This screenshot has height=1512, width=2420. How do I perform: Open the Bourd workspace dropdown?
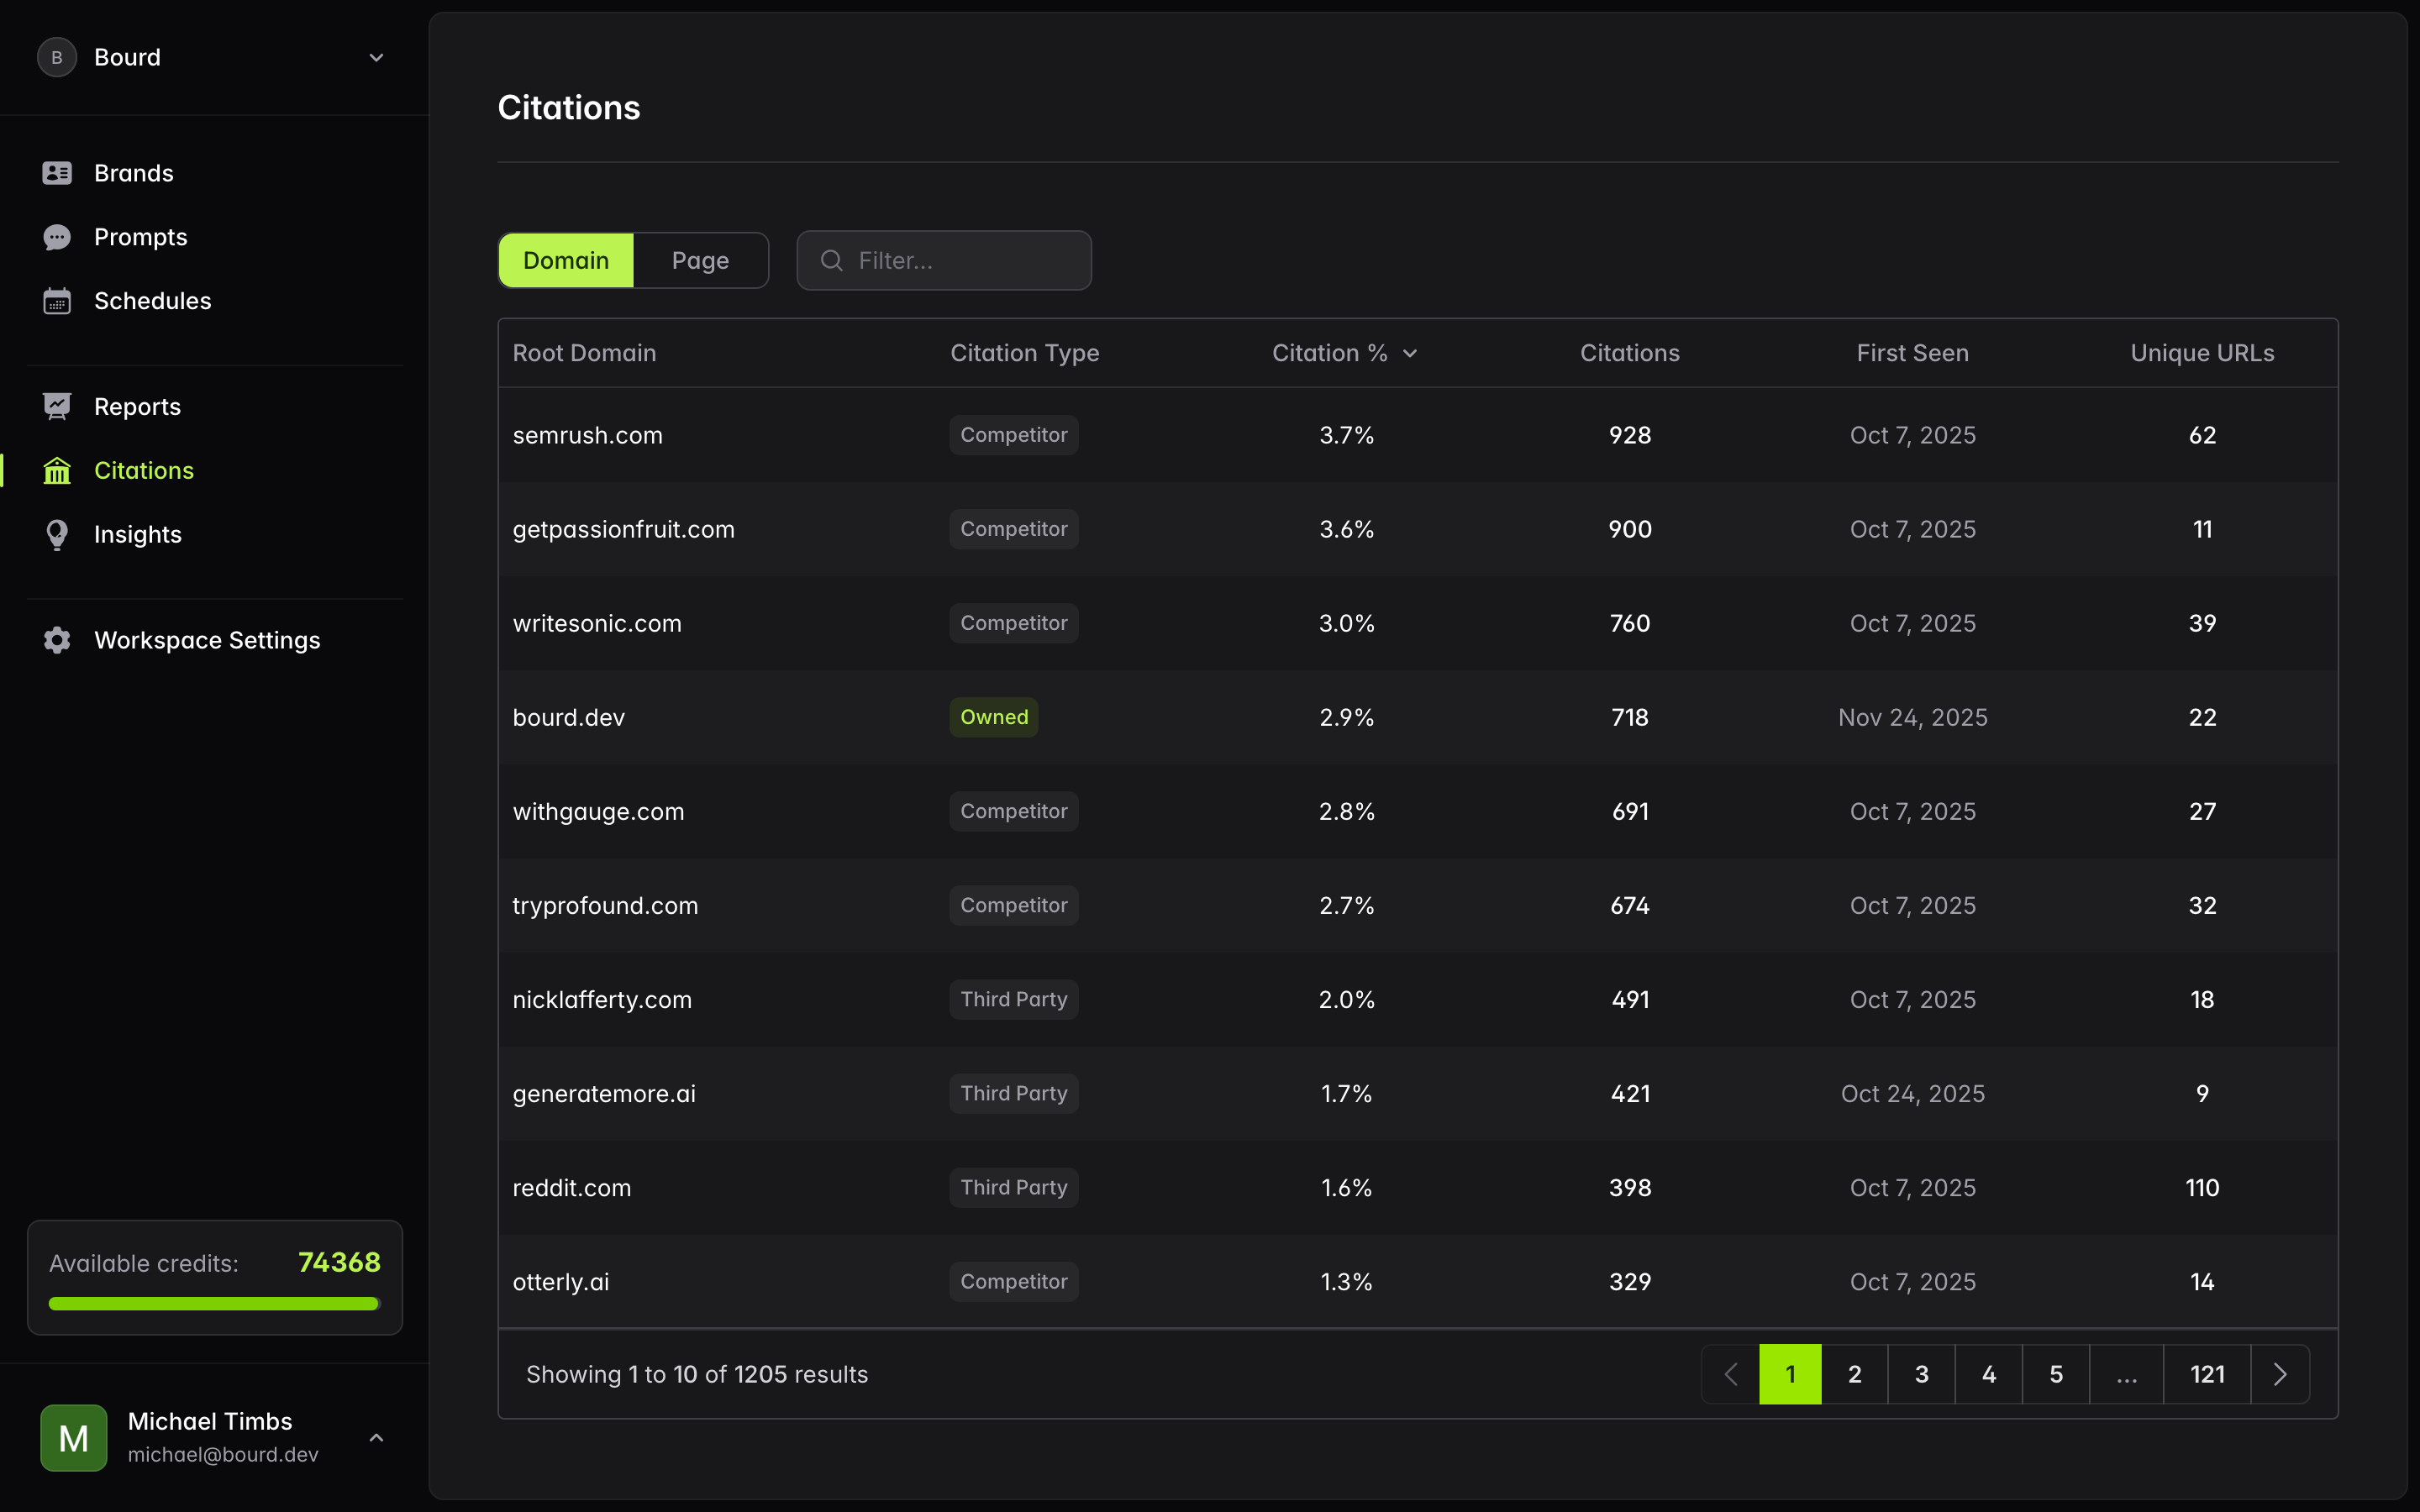click(x=376, y=57)
